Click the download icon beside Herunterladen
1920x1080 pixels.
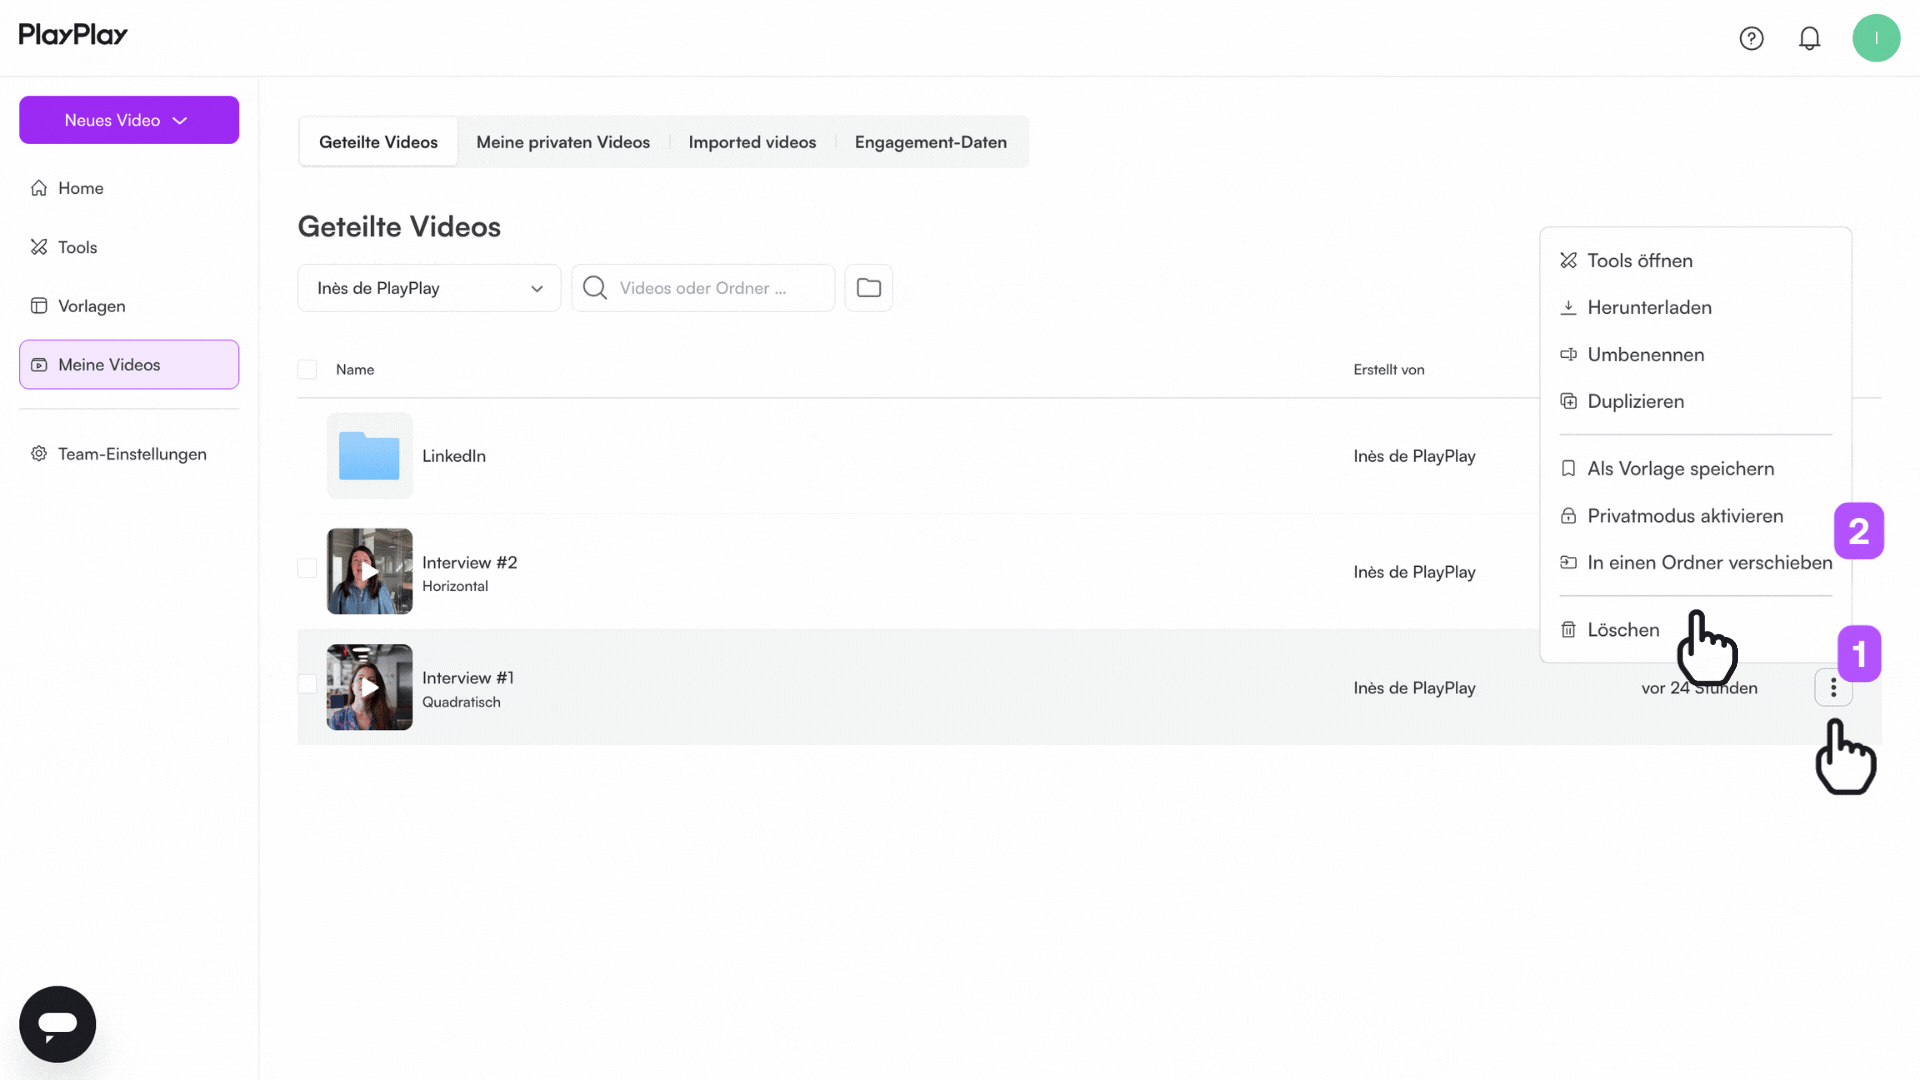click(x=1568, y=307)
